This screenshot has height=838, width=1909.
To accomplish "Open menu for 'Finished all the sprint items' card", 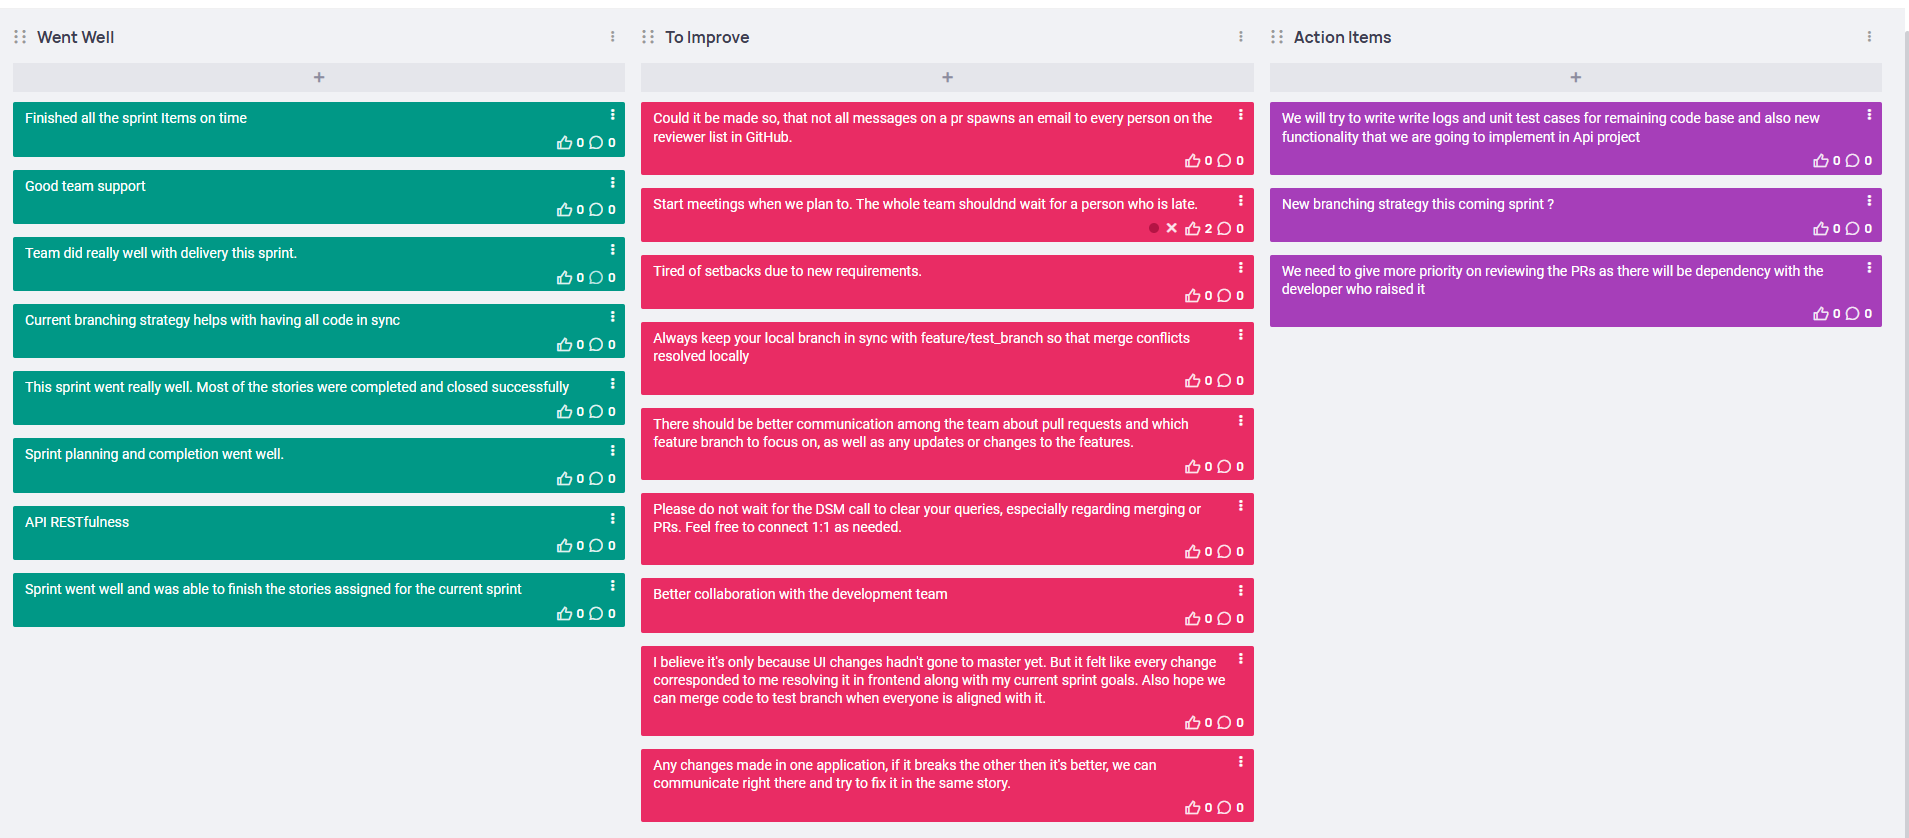I will (x=613, y=115).
